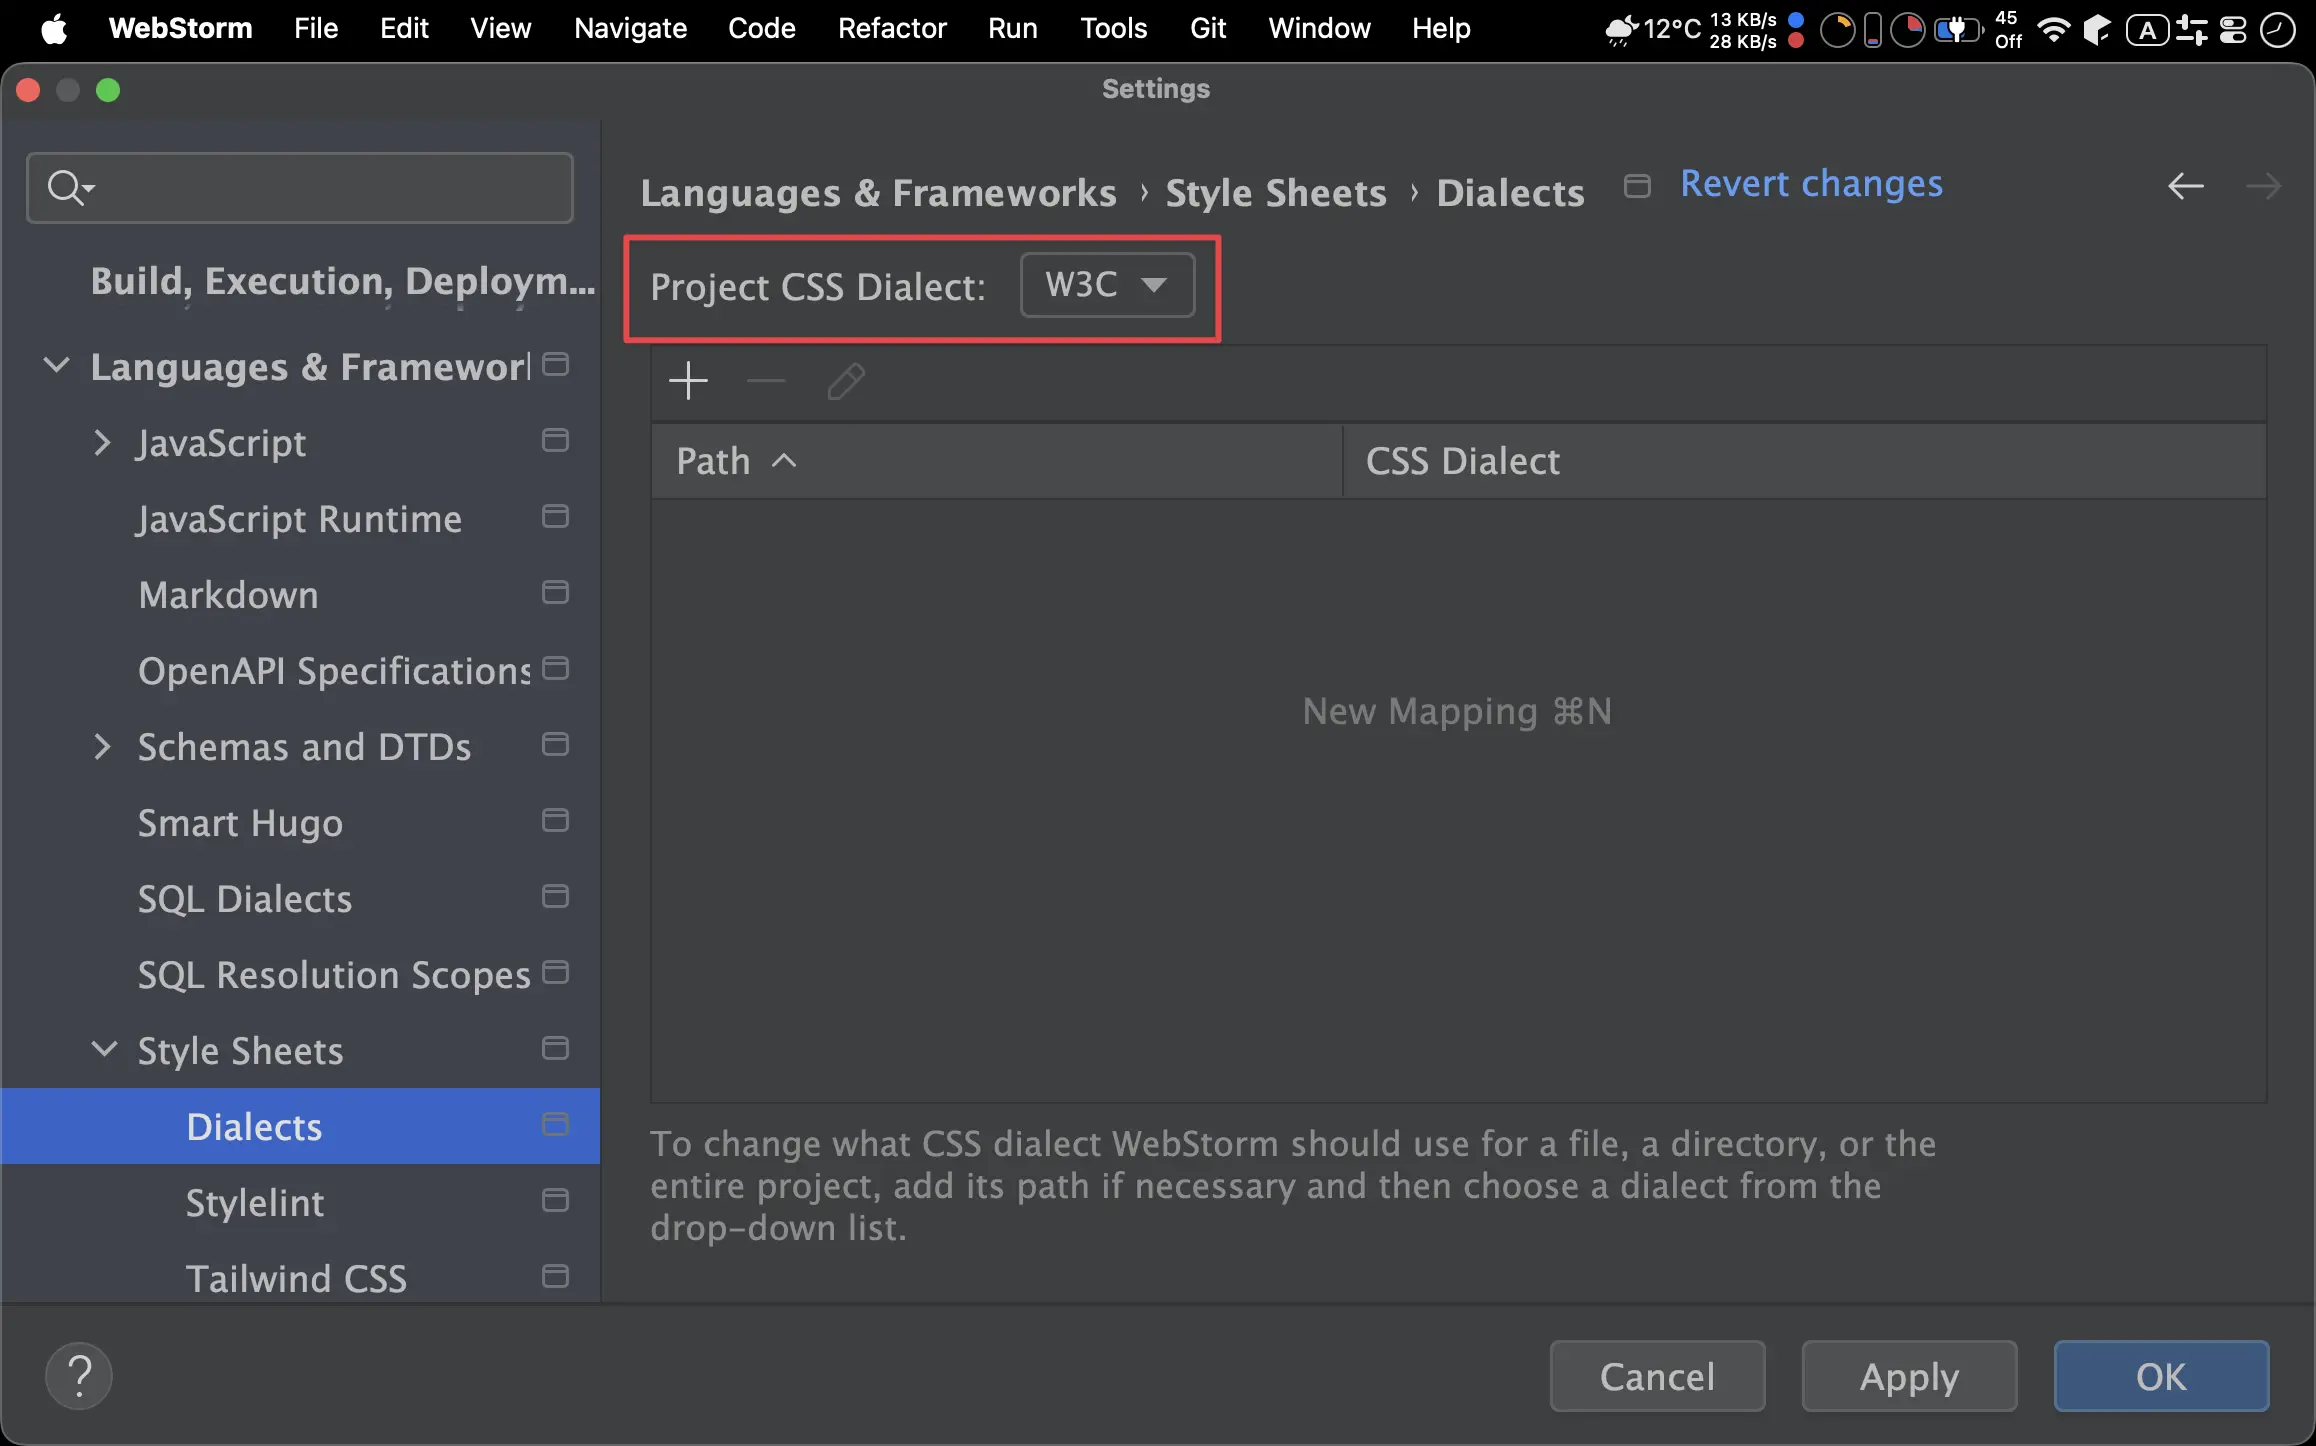Screen dimensions: 2316x1446
Task: Open the Project CSS Dialect W3C dropdown
Action: tap(1107, 285)
